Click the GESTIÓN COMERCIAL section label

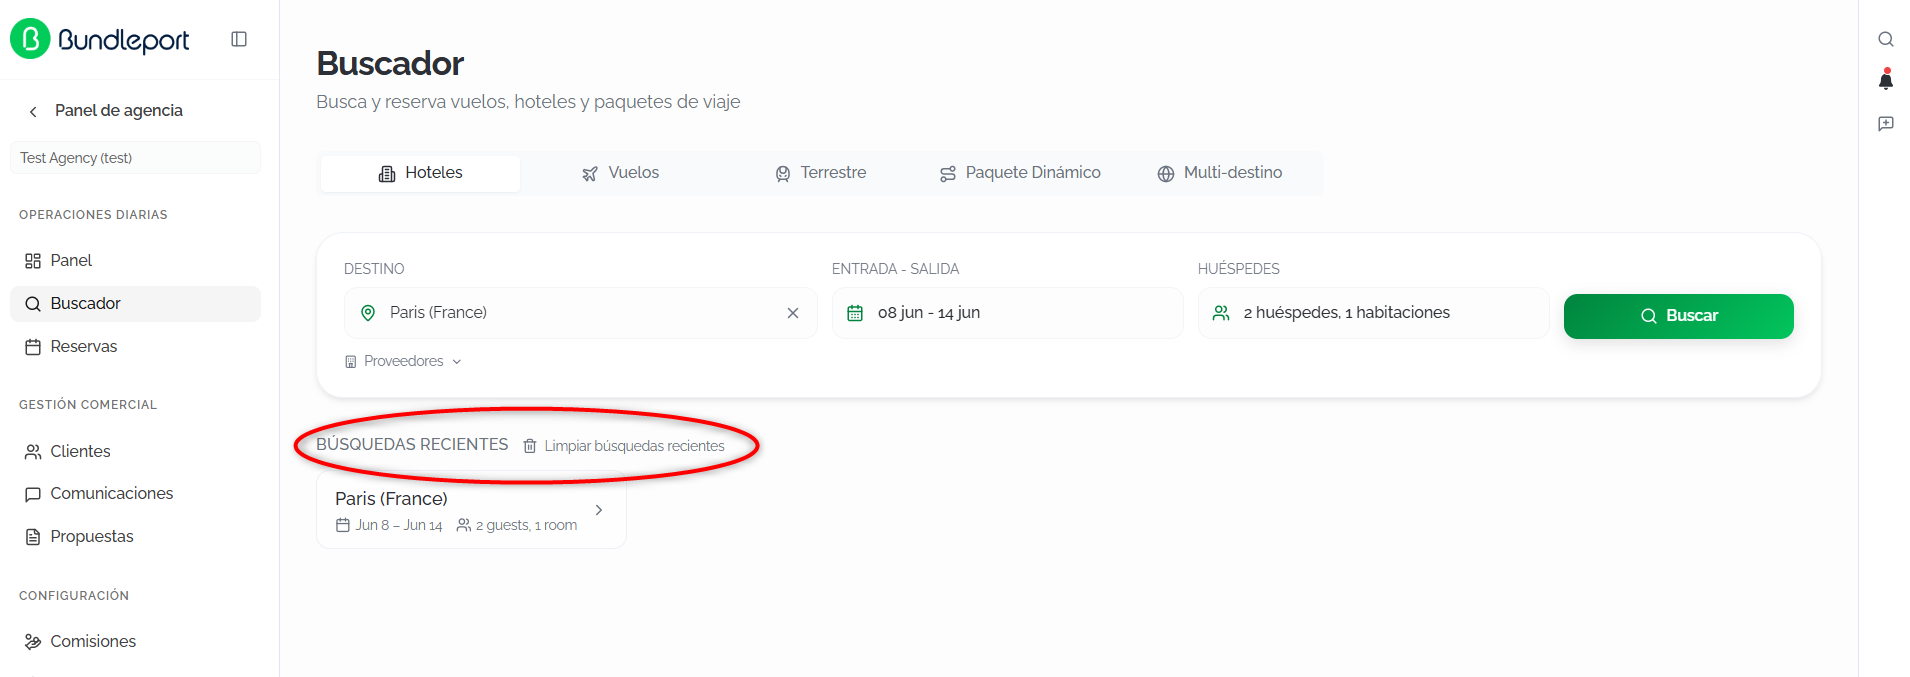tap(88, 405)
